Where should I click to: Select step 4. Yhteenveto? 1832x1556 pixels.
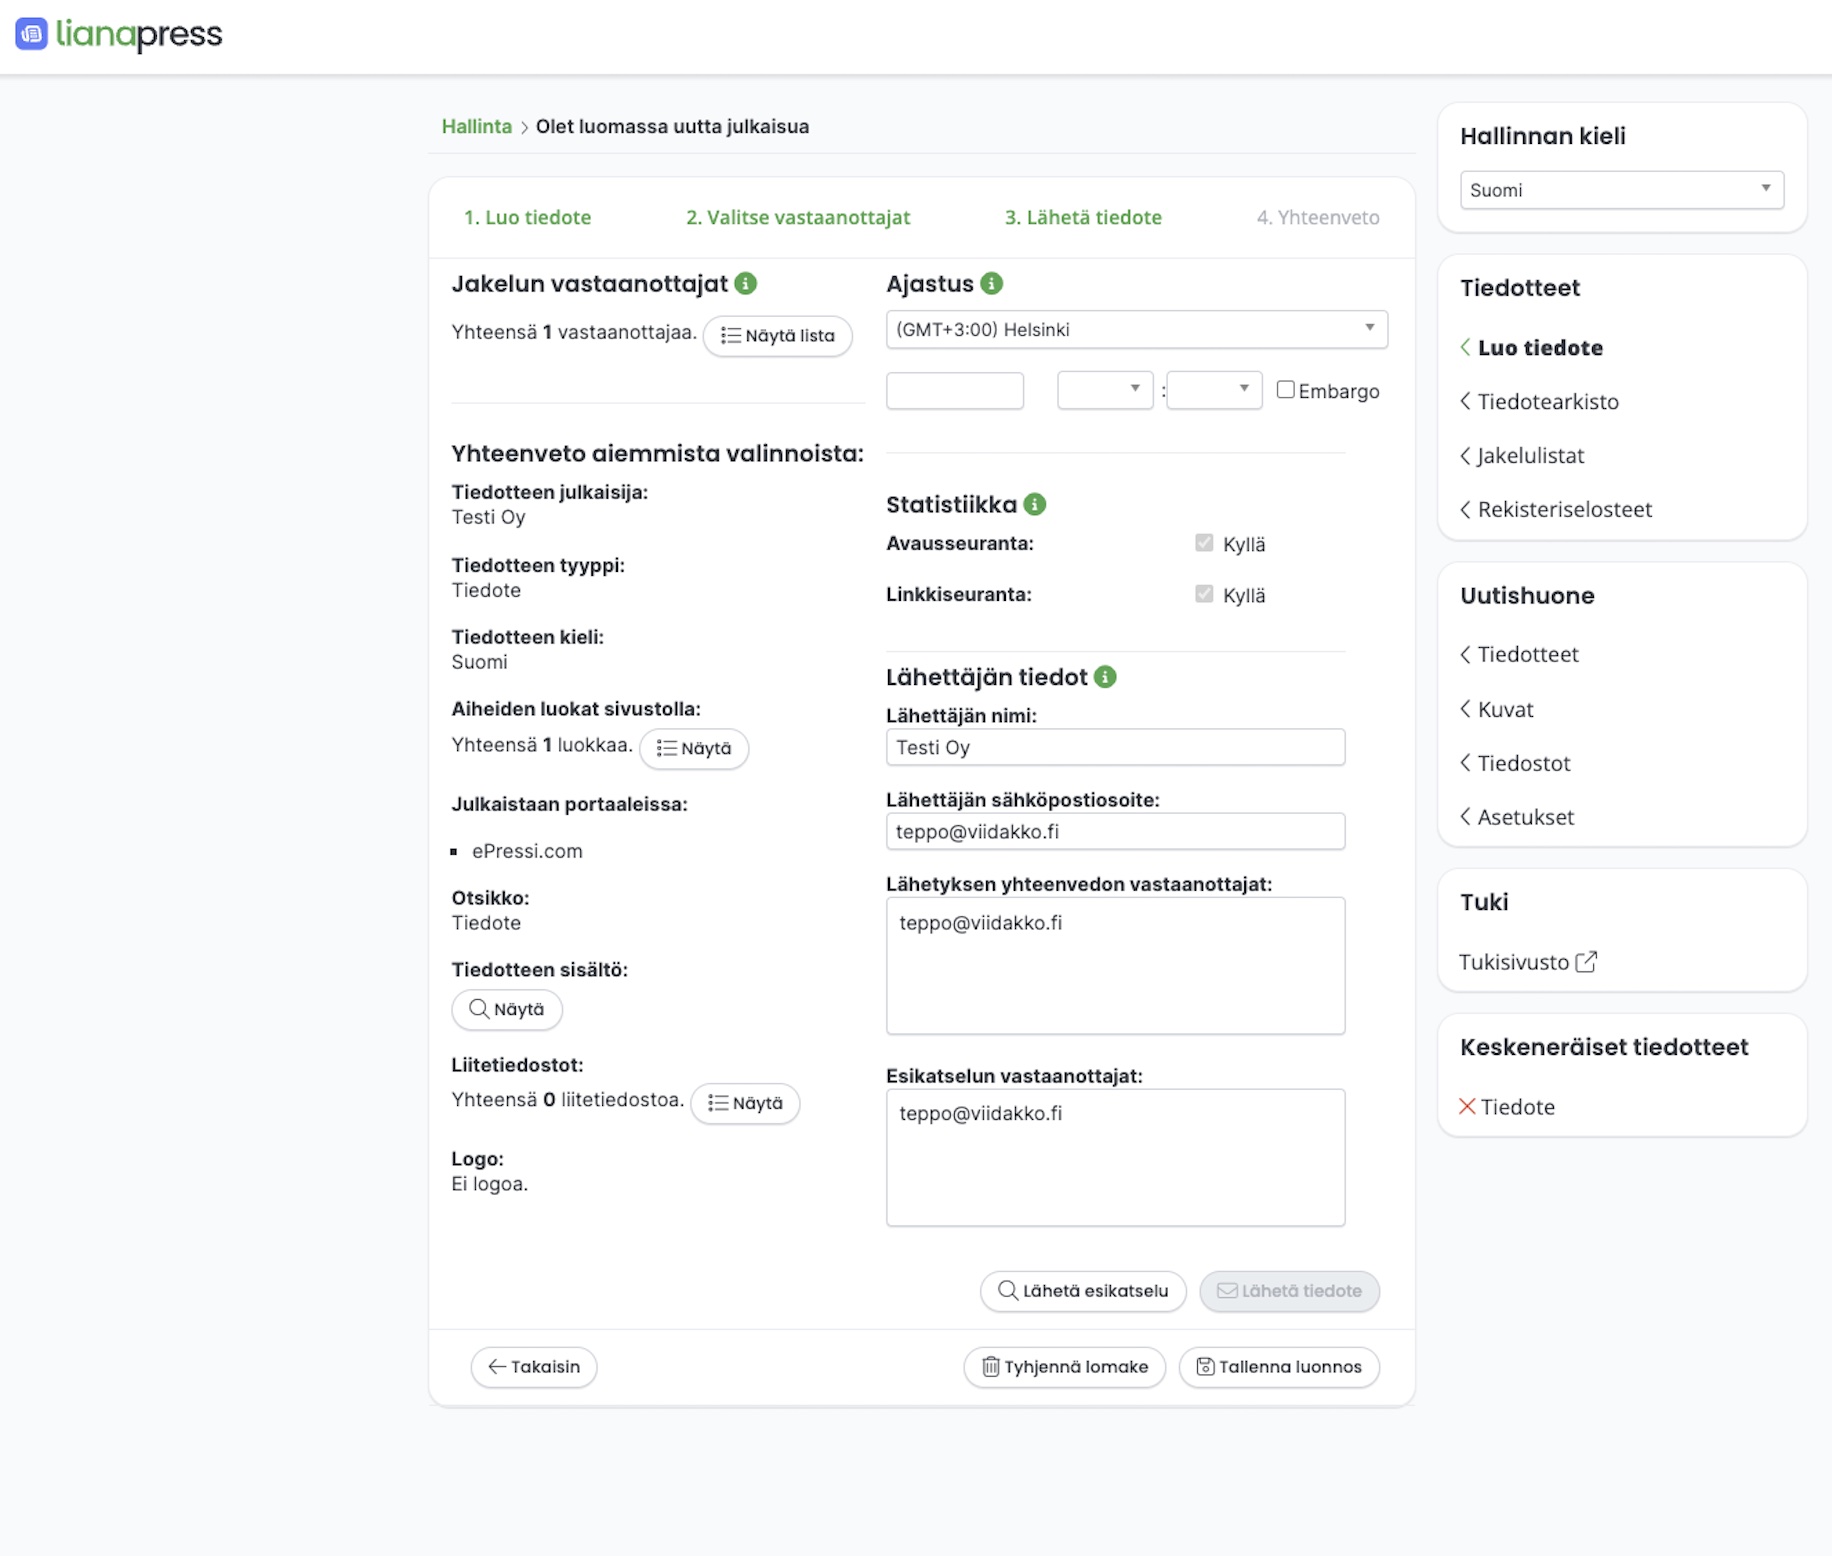pos(1318,217)
